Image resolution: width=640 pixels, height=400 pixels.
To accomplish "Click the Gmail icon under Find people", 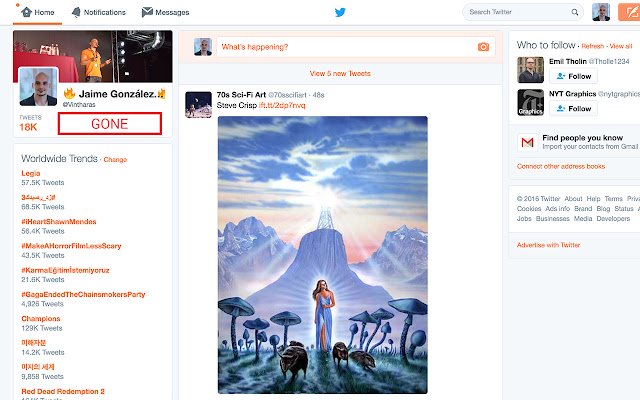I will [x=527, y=142].
